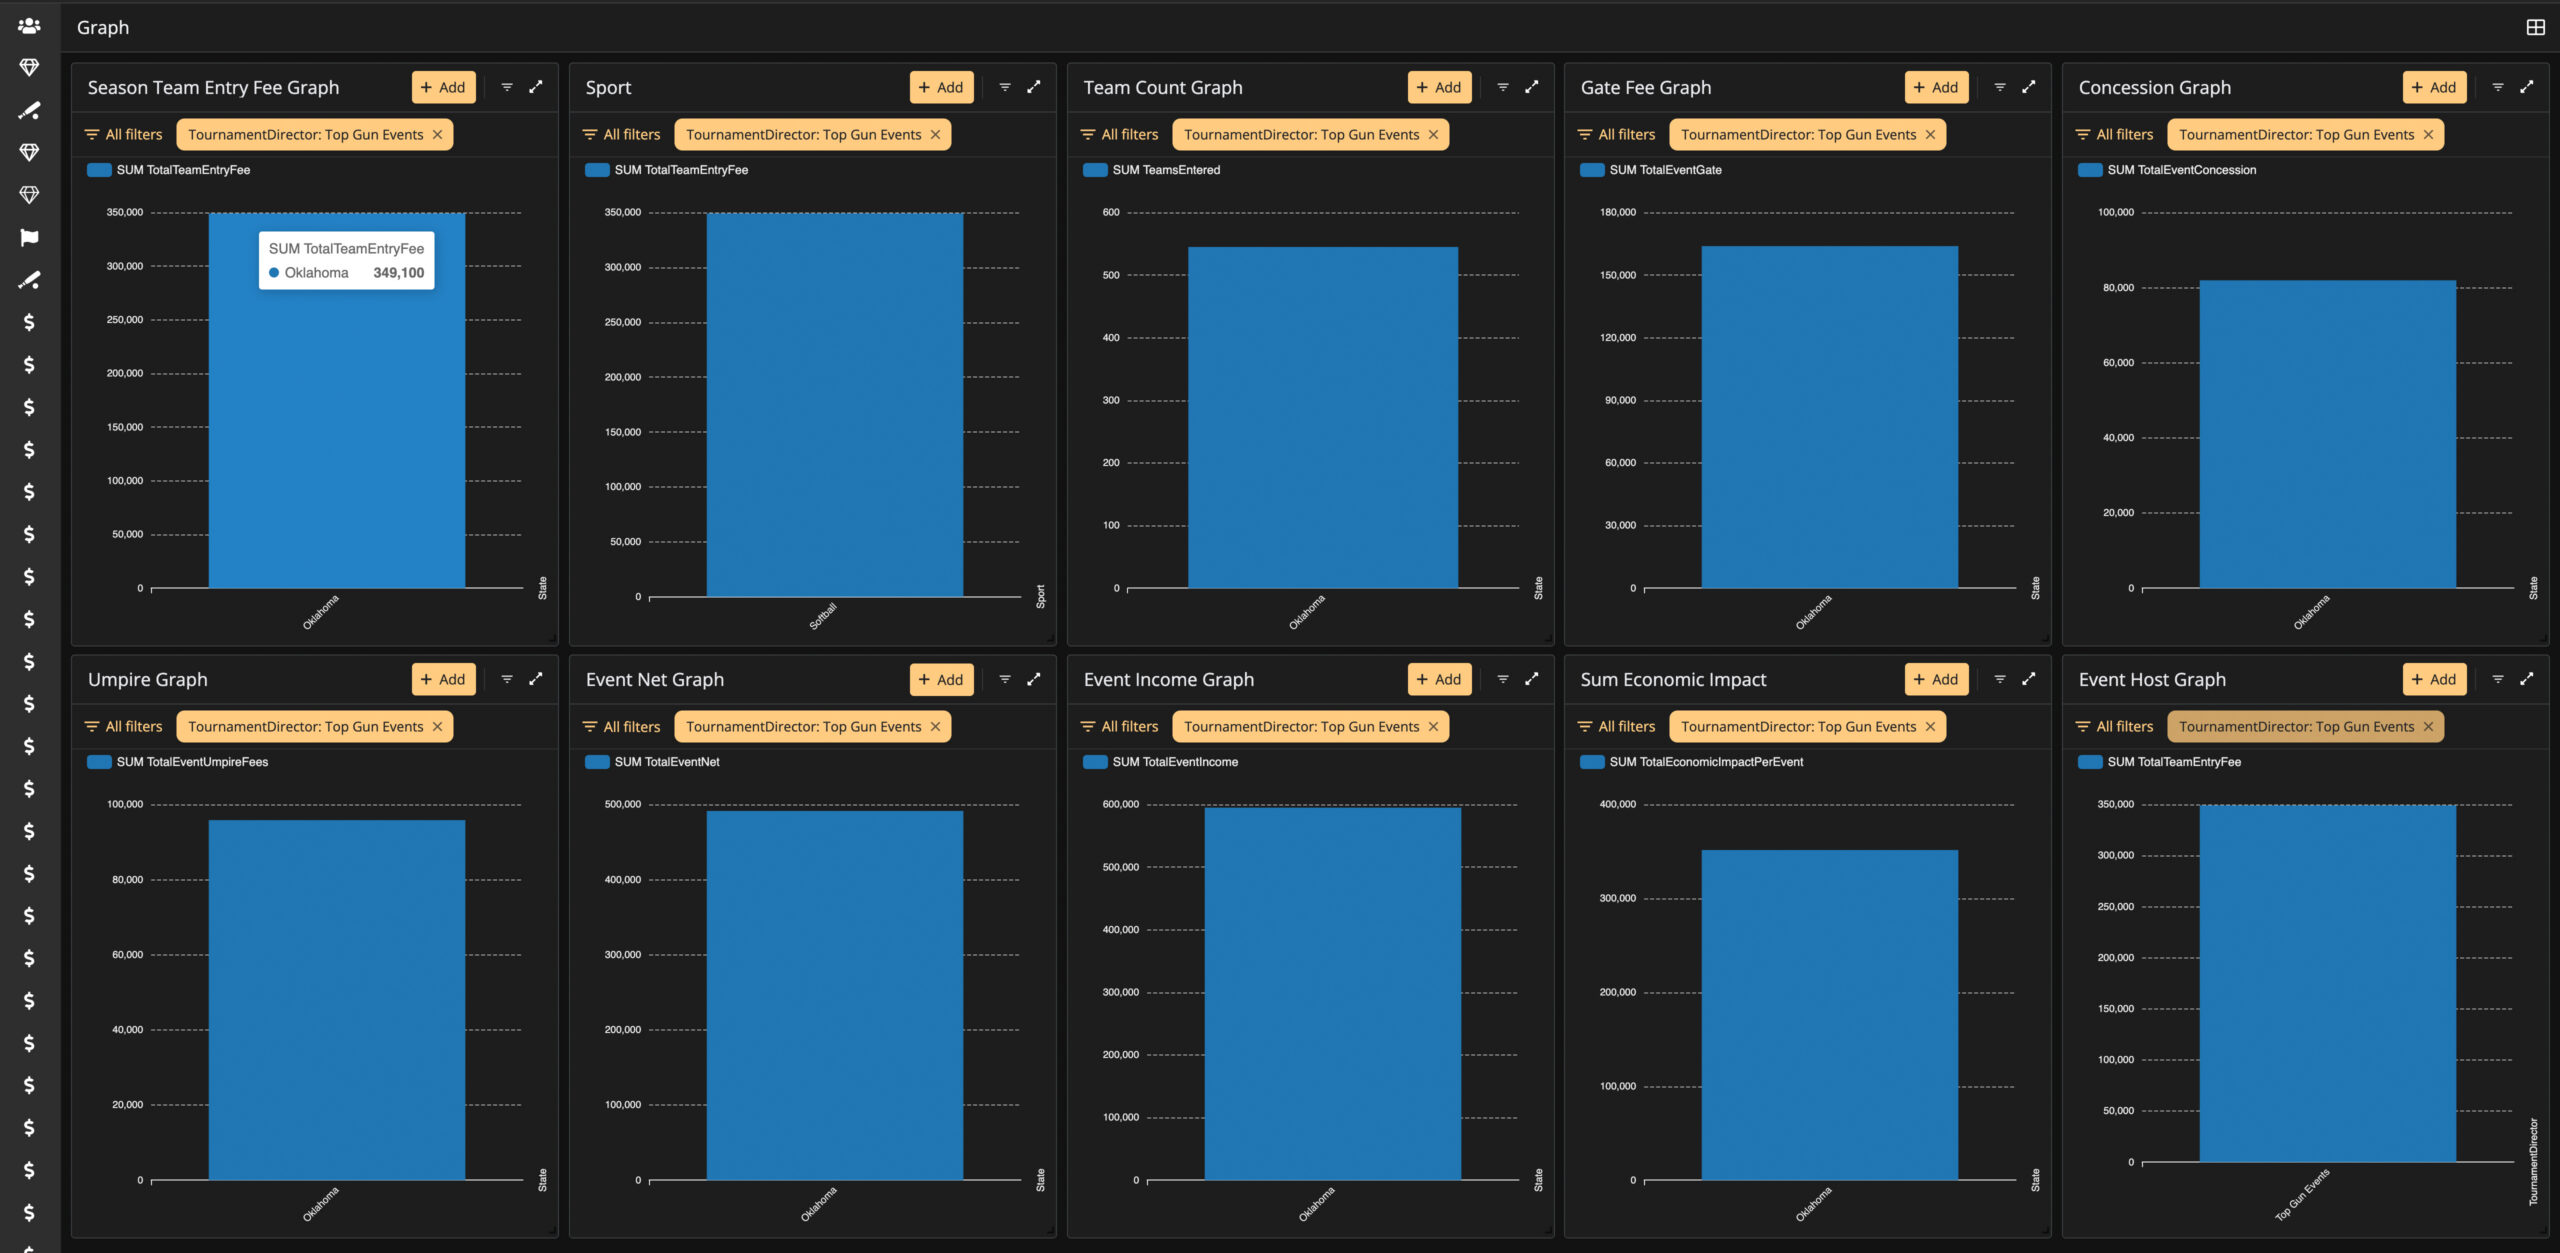The height and width of the screenshot is (1253, 2560).
Task: Open the users group sidebar icon
Action: click(x=29, y=26)
